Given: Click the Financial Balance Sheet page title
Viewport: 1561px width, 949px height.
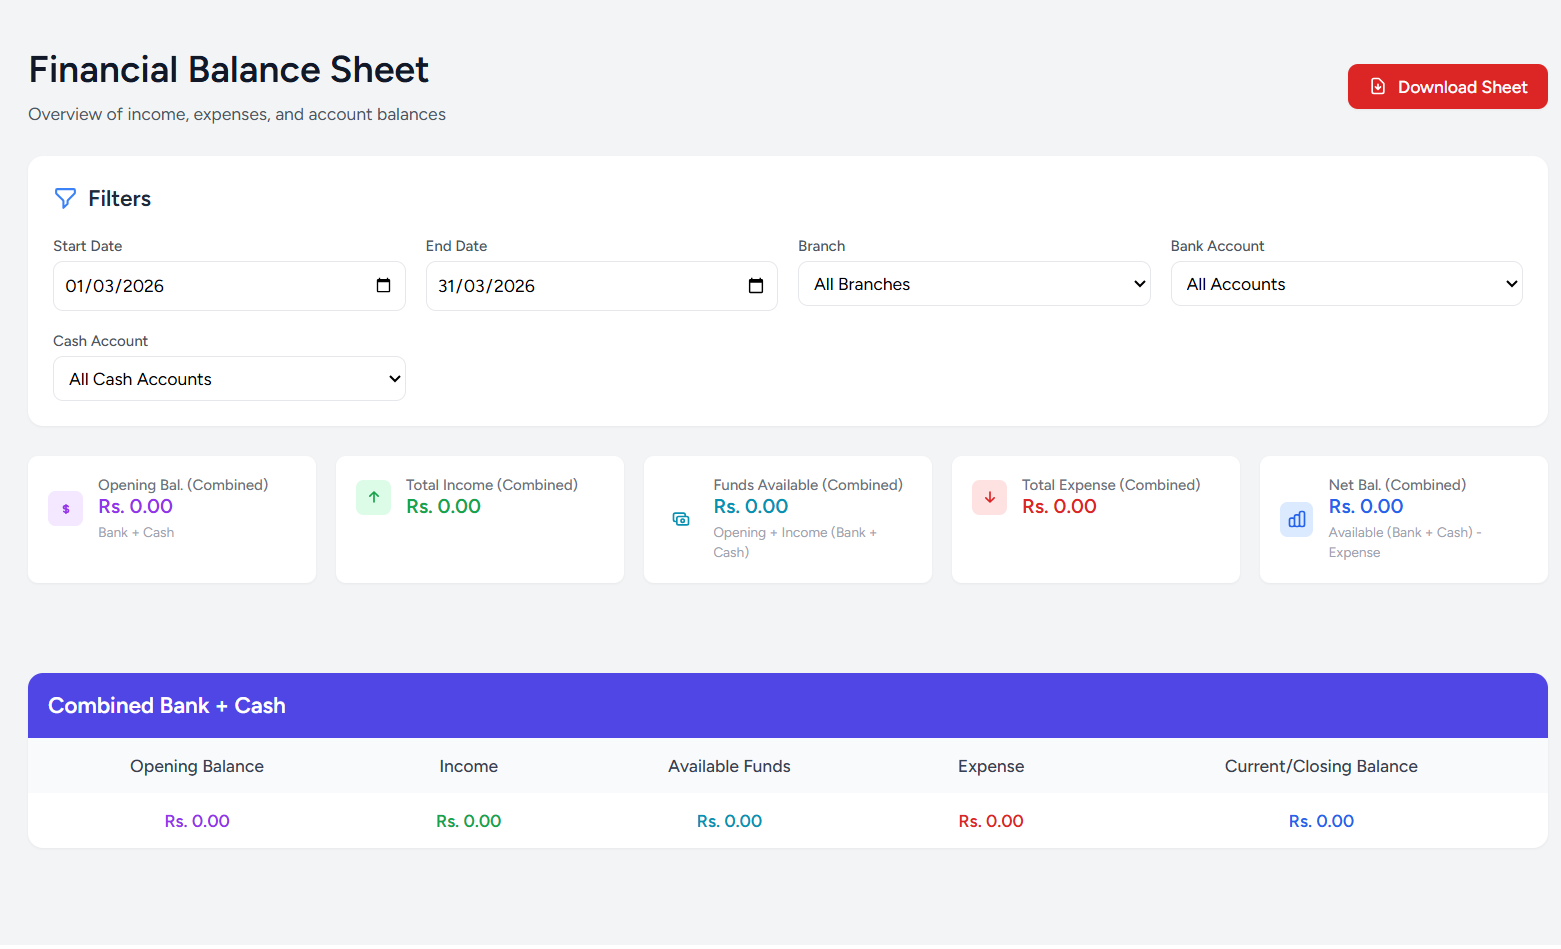Looking at the screenshot, I should [228, 69].
